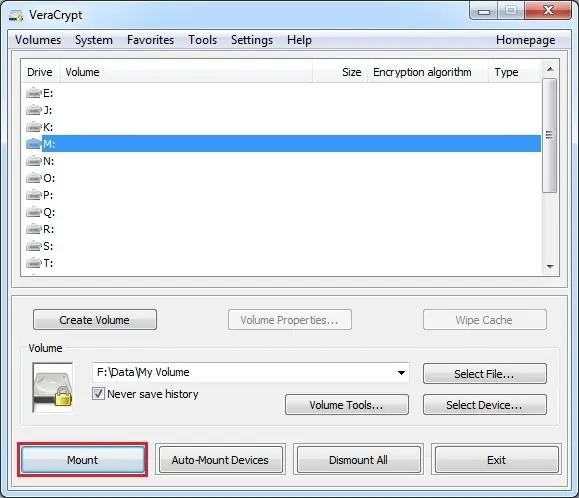Click Encryption algorithm column header
Screen dimensions: 579x498
click(428, 72)
